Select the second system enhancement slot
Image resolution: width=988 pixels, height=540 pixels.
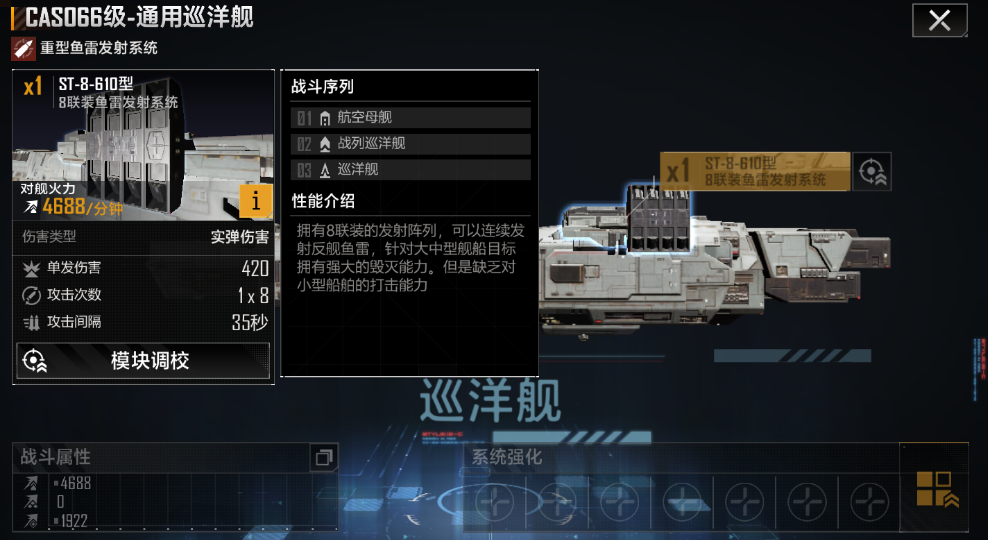[x=557, y=503]
